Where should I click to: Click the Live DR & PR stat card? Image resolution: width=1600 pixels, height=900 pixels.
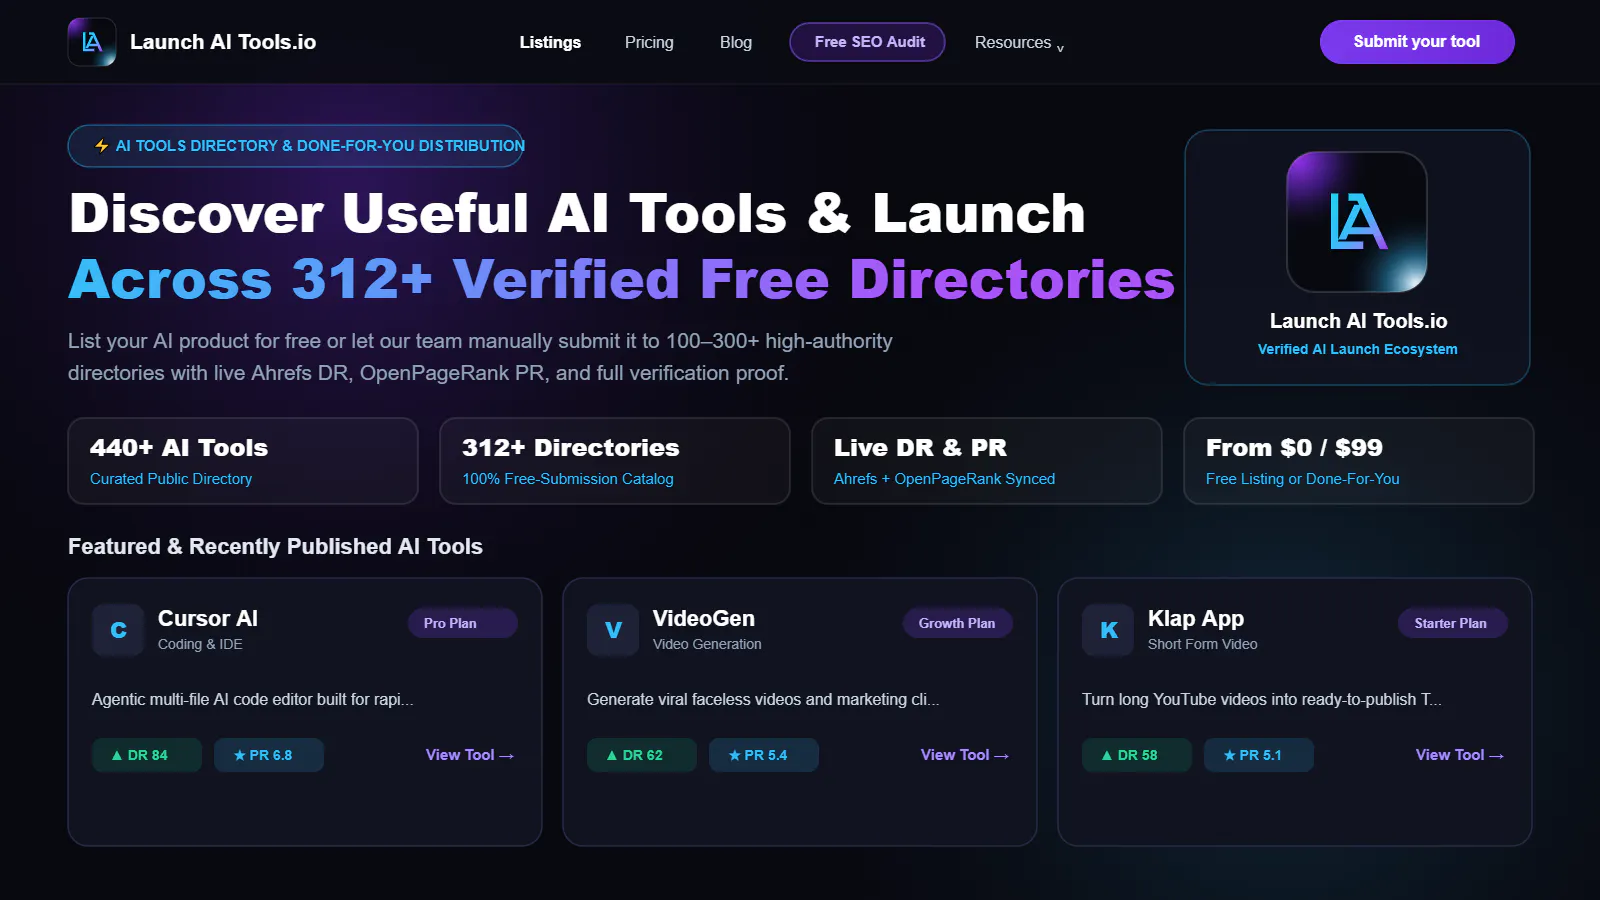pos(987,461)
